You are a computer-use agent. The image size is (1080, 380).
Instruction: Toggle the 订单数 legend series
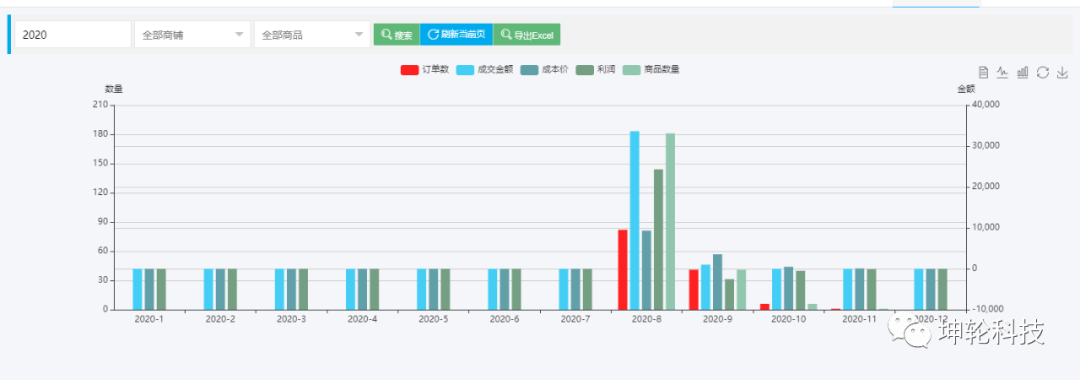(425, 70)
